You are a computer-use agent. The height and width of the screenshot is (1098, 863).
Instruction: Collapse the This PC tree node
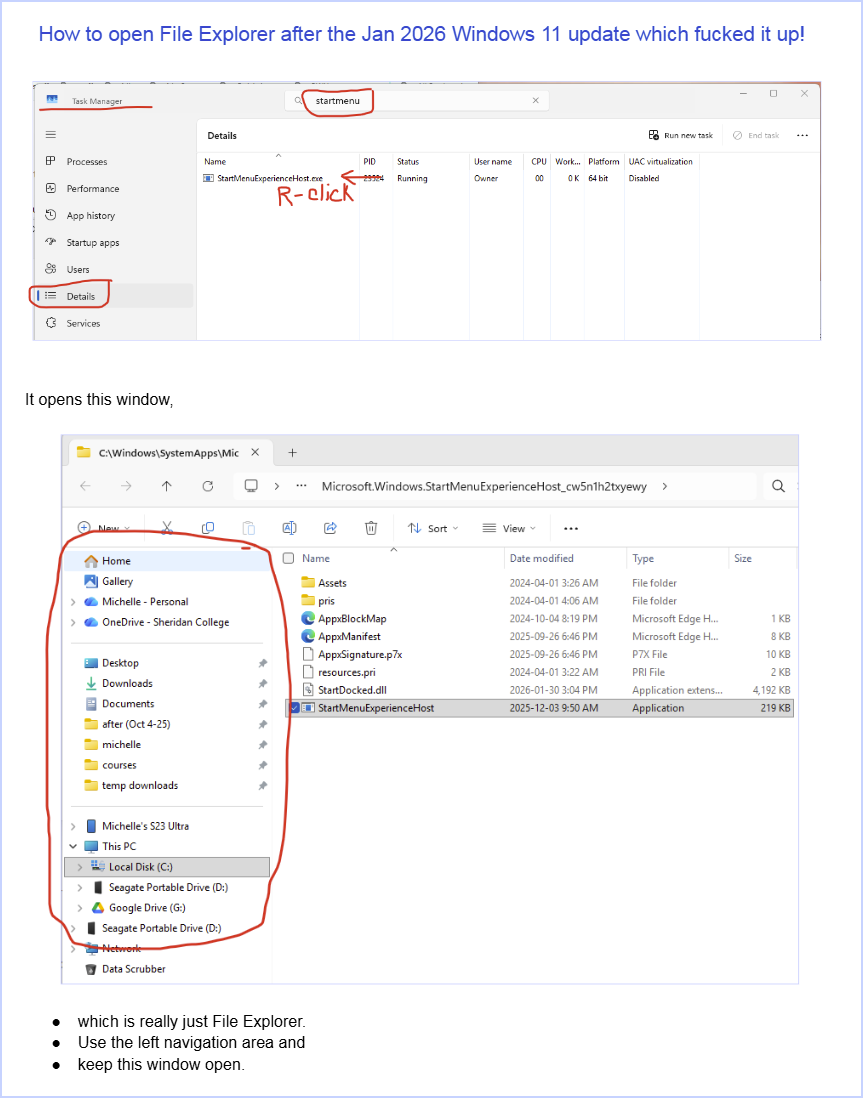coord(73,846)
